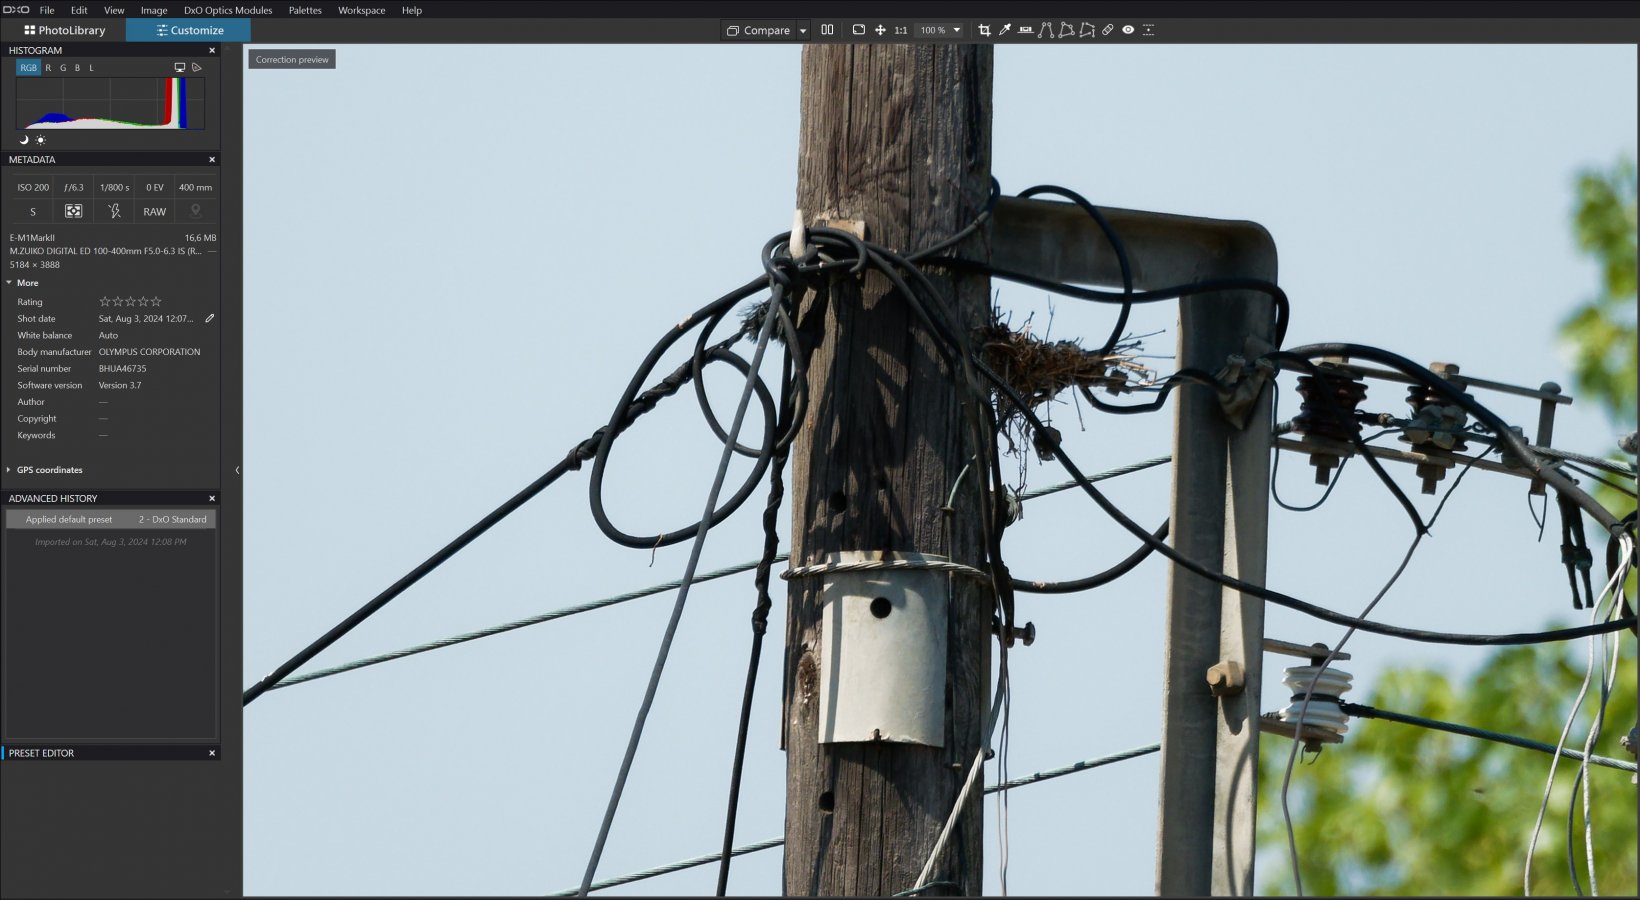1640x900 pixels.
Task: Activate the Horizon leveling tool
Action: point(1025,30)
